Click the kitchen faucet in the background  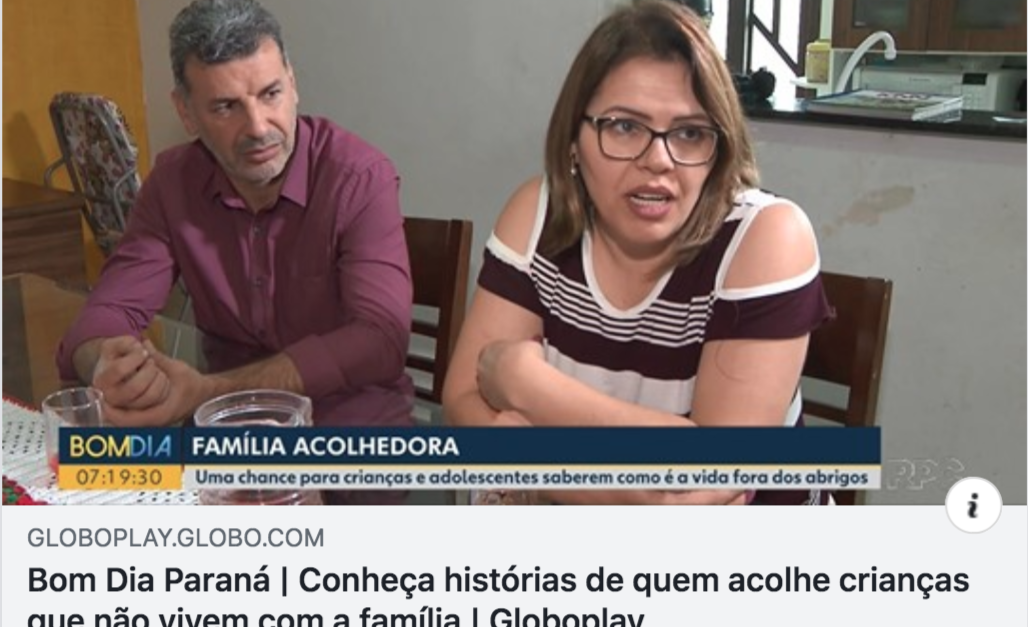pos(865,56)
